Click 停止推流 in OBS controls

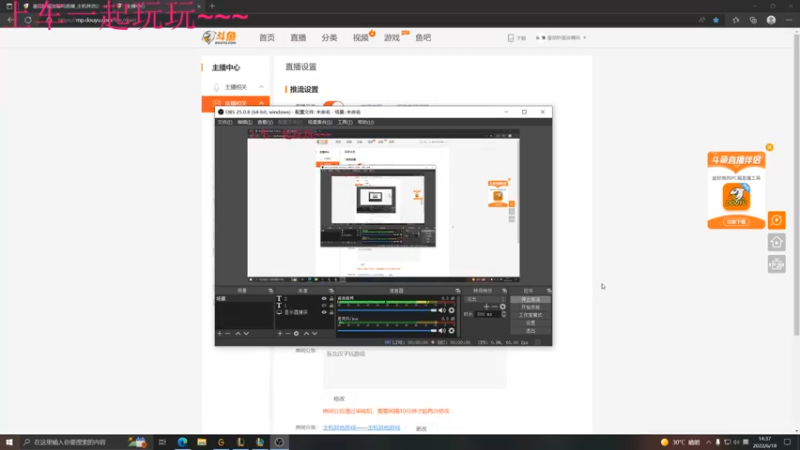(530, 299)
